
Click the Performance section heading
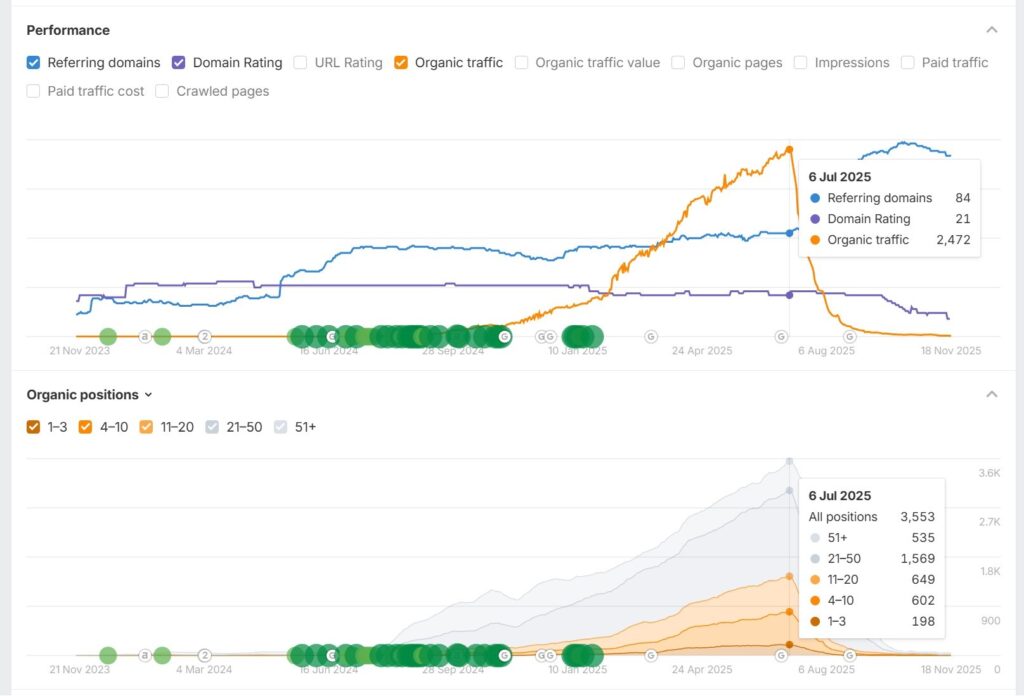68,30
